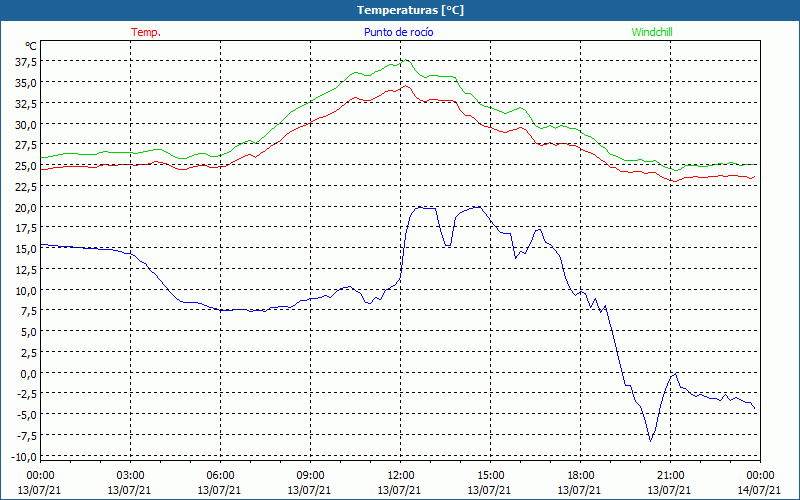Click the 2,5 y-axis value
This screenshot has width=800, height=500.
coord(28,353)
